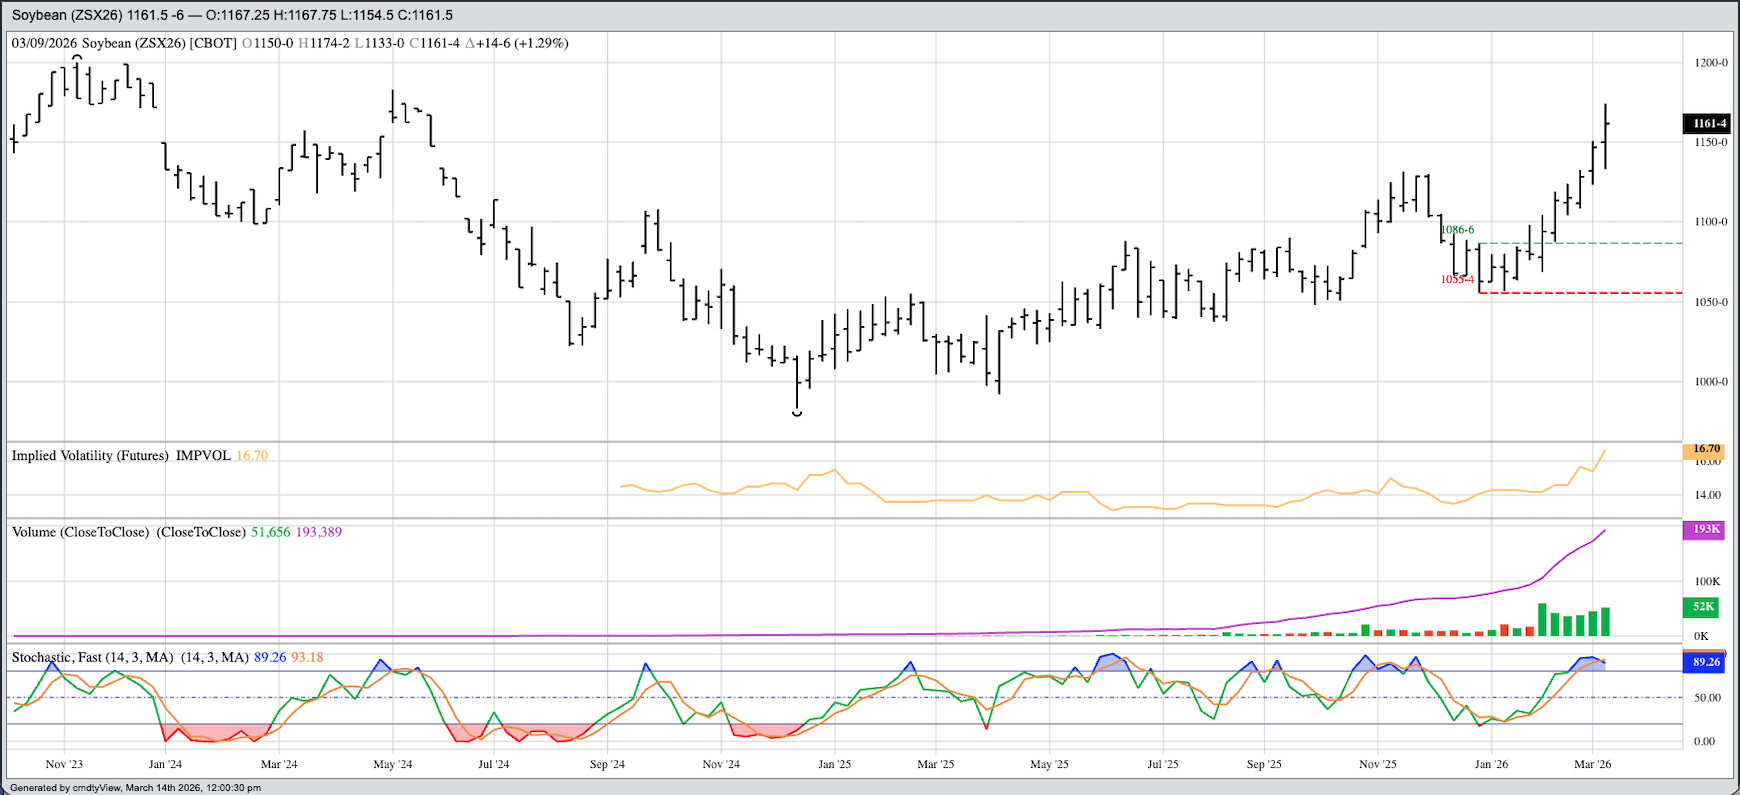Click the 1200-0 price axis label
Screen dimensions: 1740x795
click(x=1710, y=63)
